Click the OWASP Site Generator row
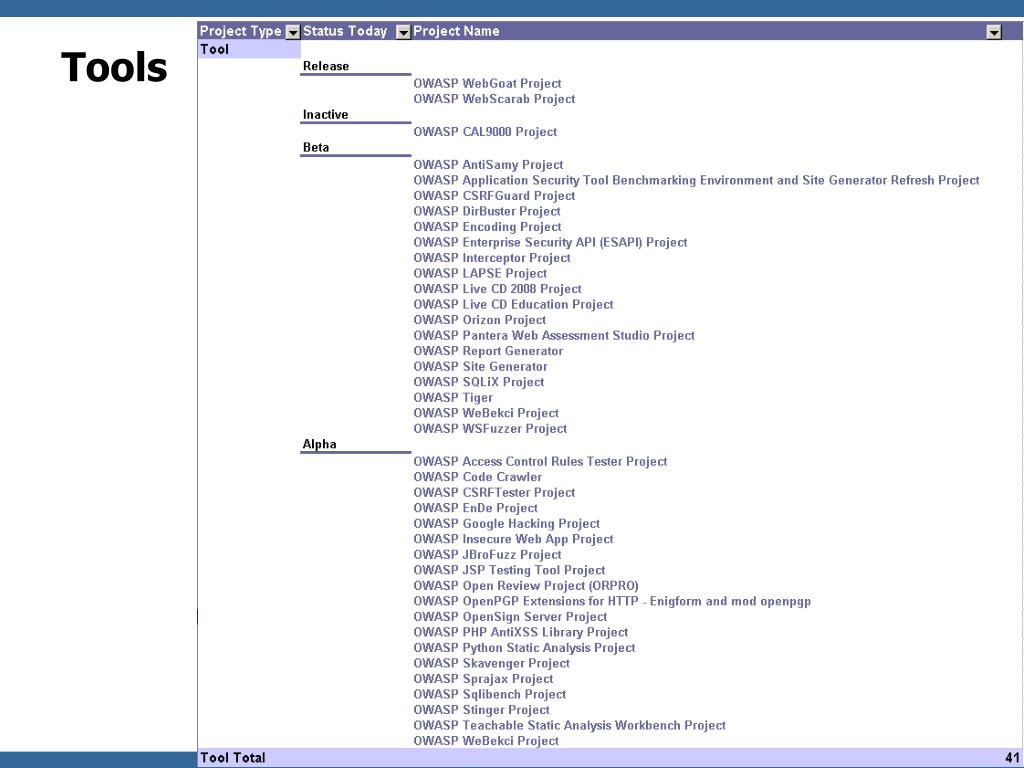This screenshot has width=1024, height=768. 480,367
